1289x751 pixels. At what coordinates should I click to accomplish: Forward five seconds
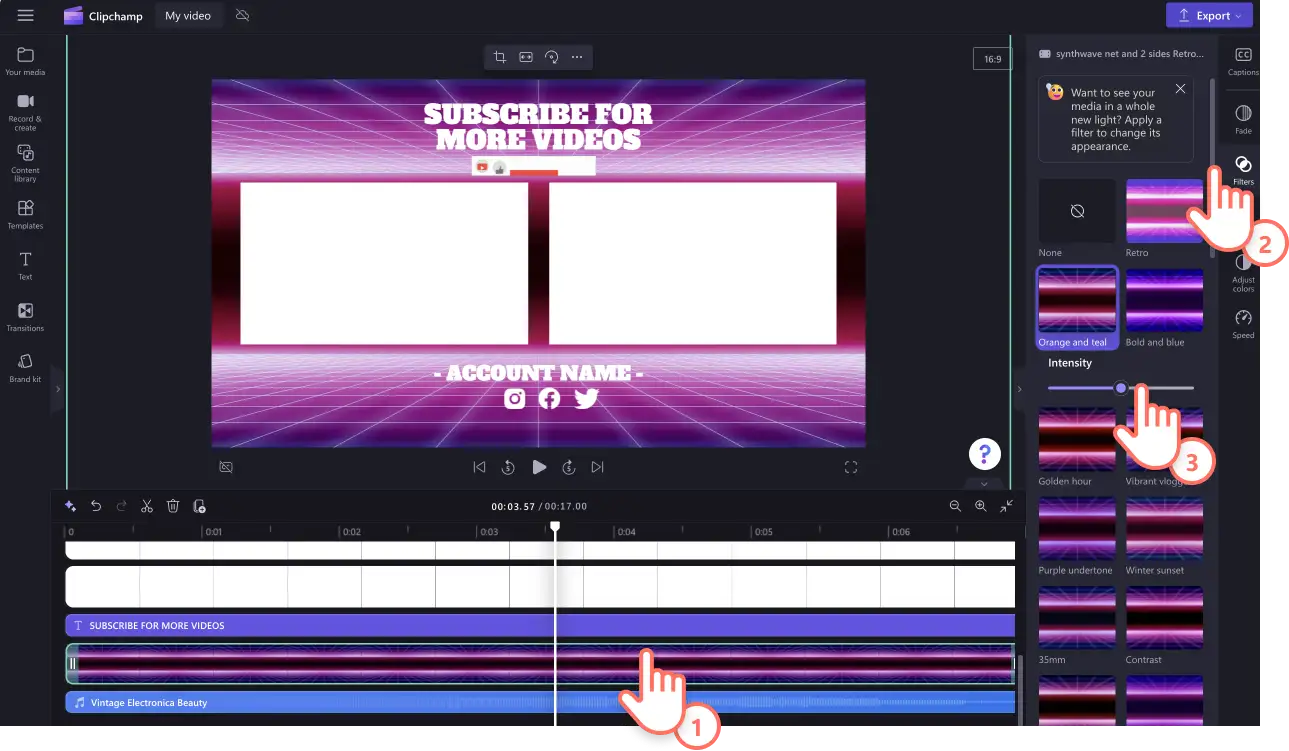[568, 467]
